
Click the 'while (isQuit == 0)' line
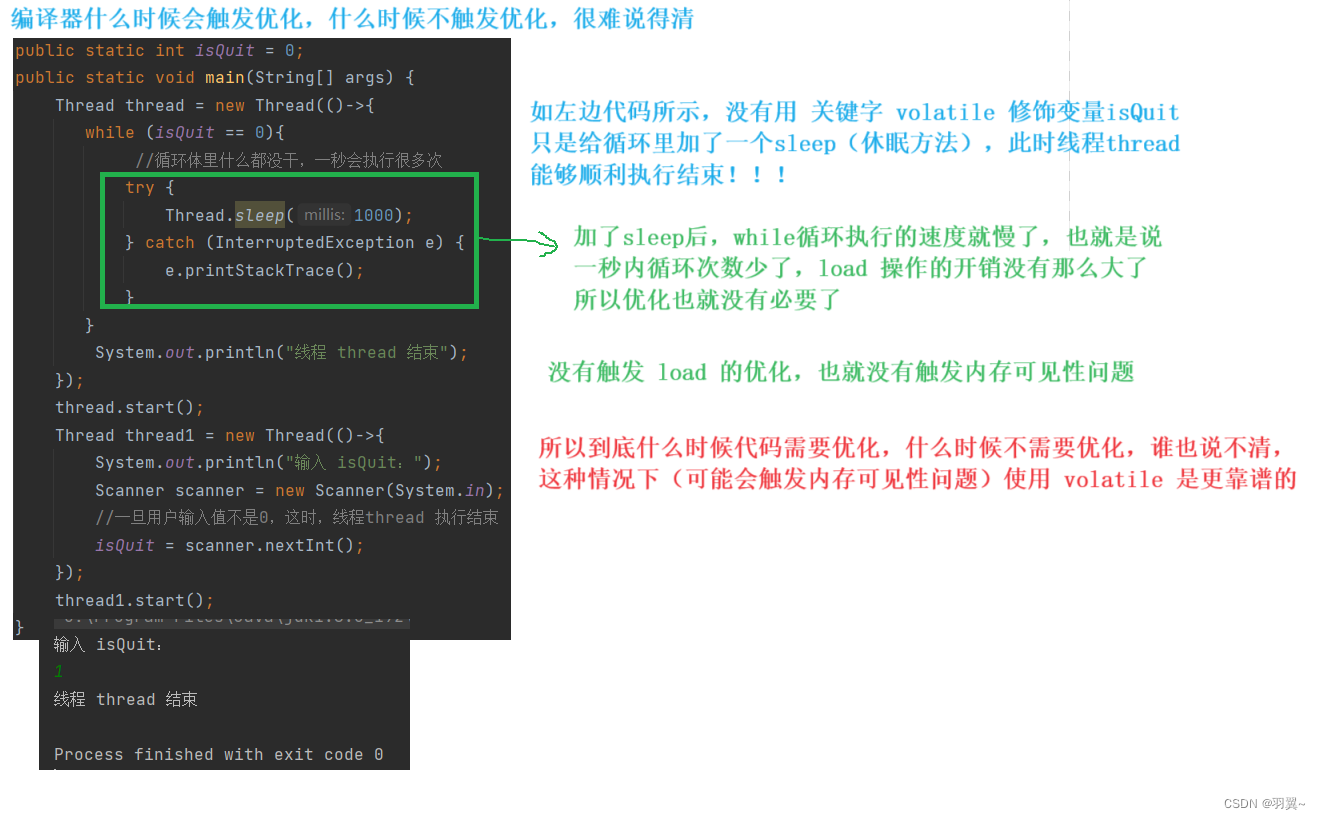pos(185,132)
